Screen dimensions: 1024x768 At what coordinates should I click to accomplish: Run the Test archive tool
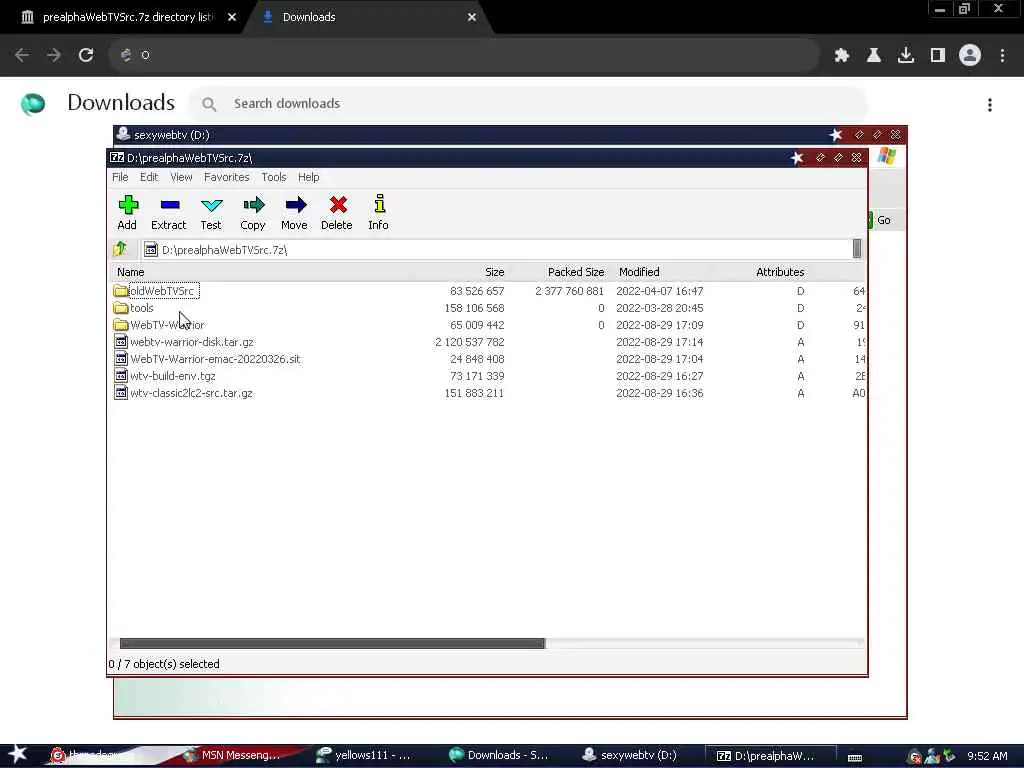211,212
